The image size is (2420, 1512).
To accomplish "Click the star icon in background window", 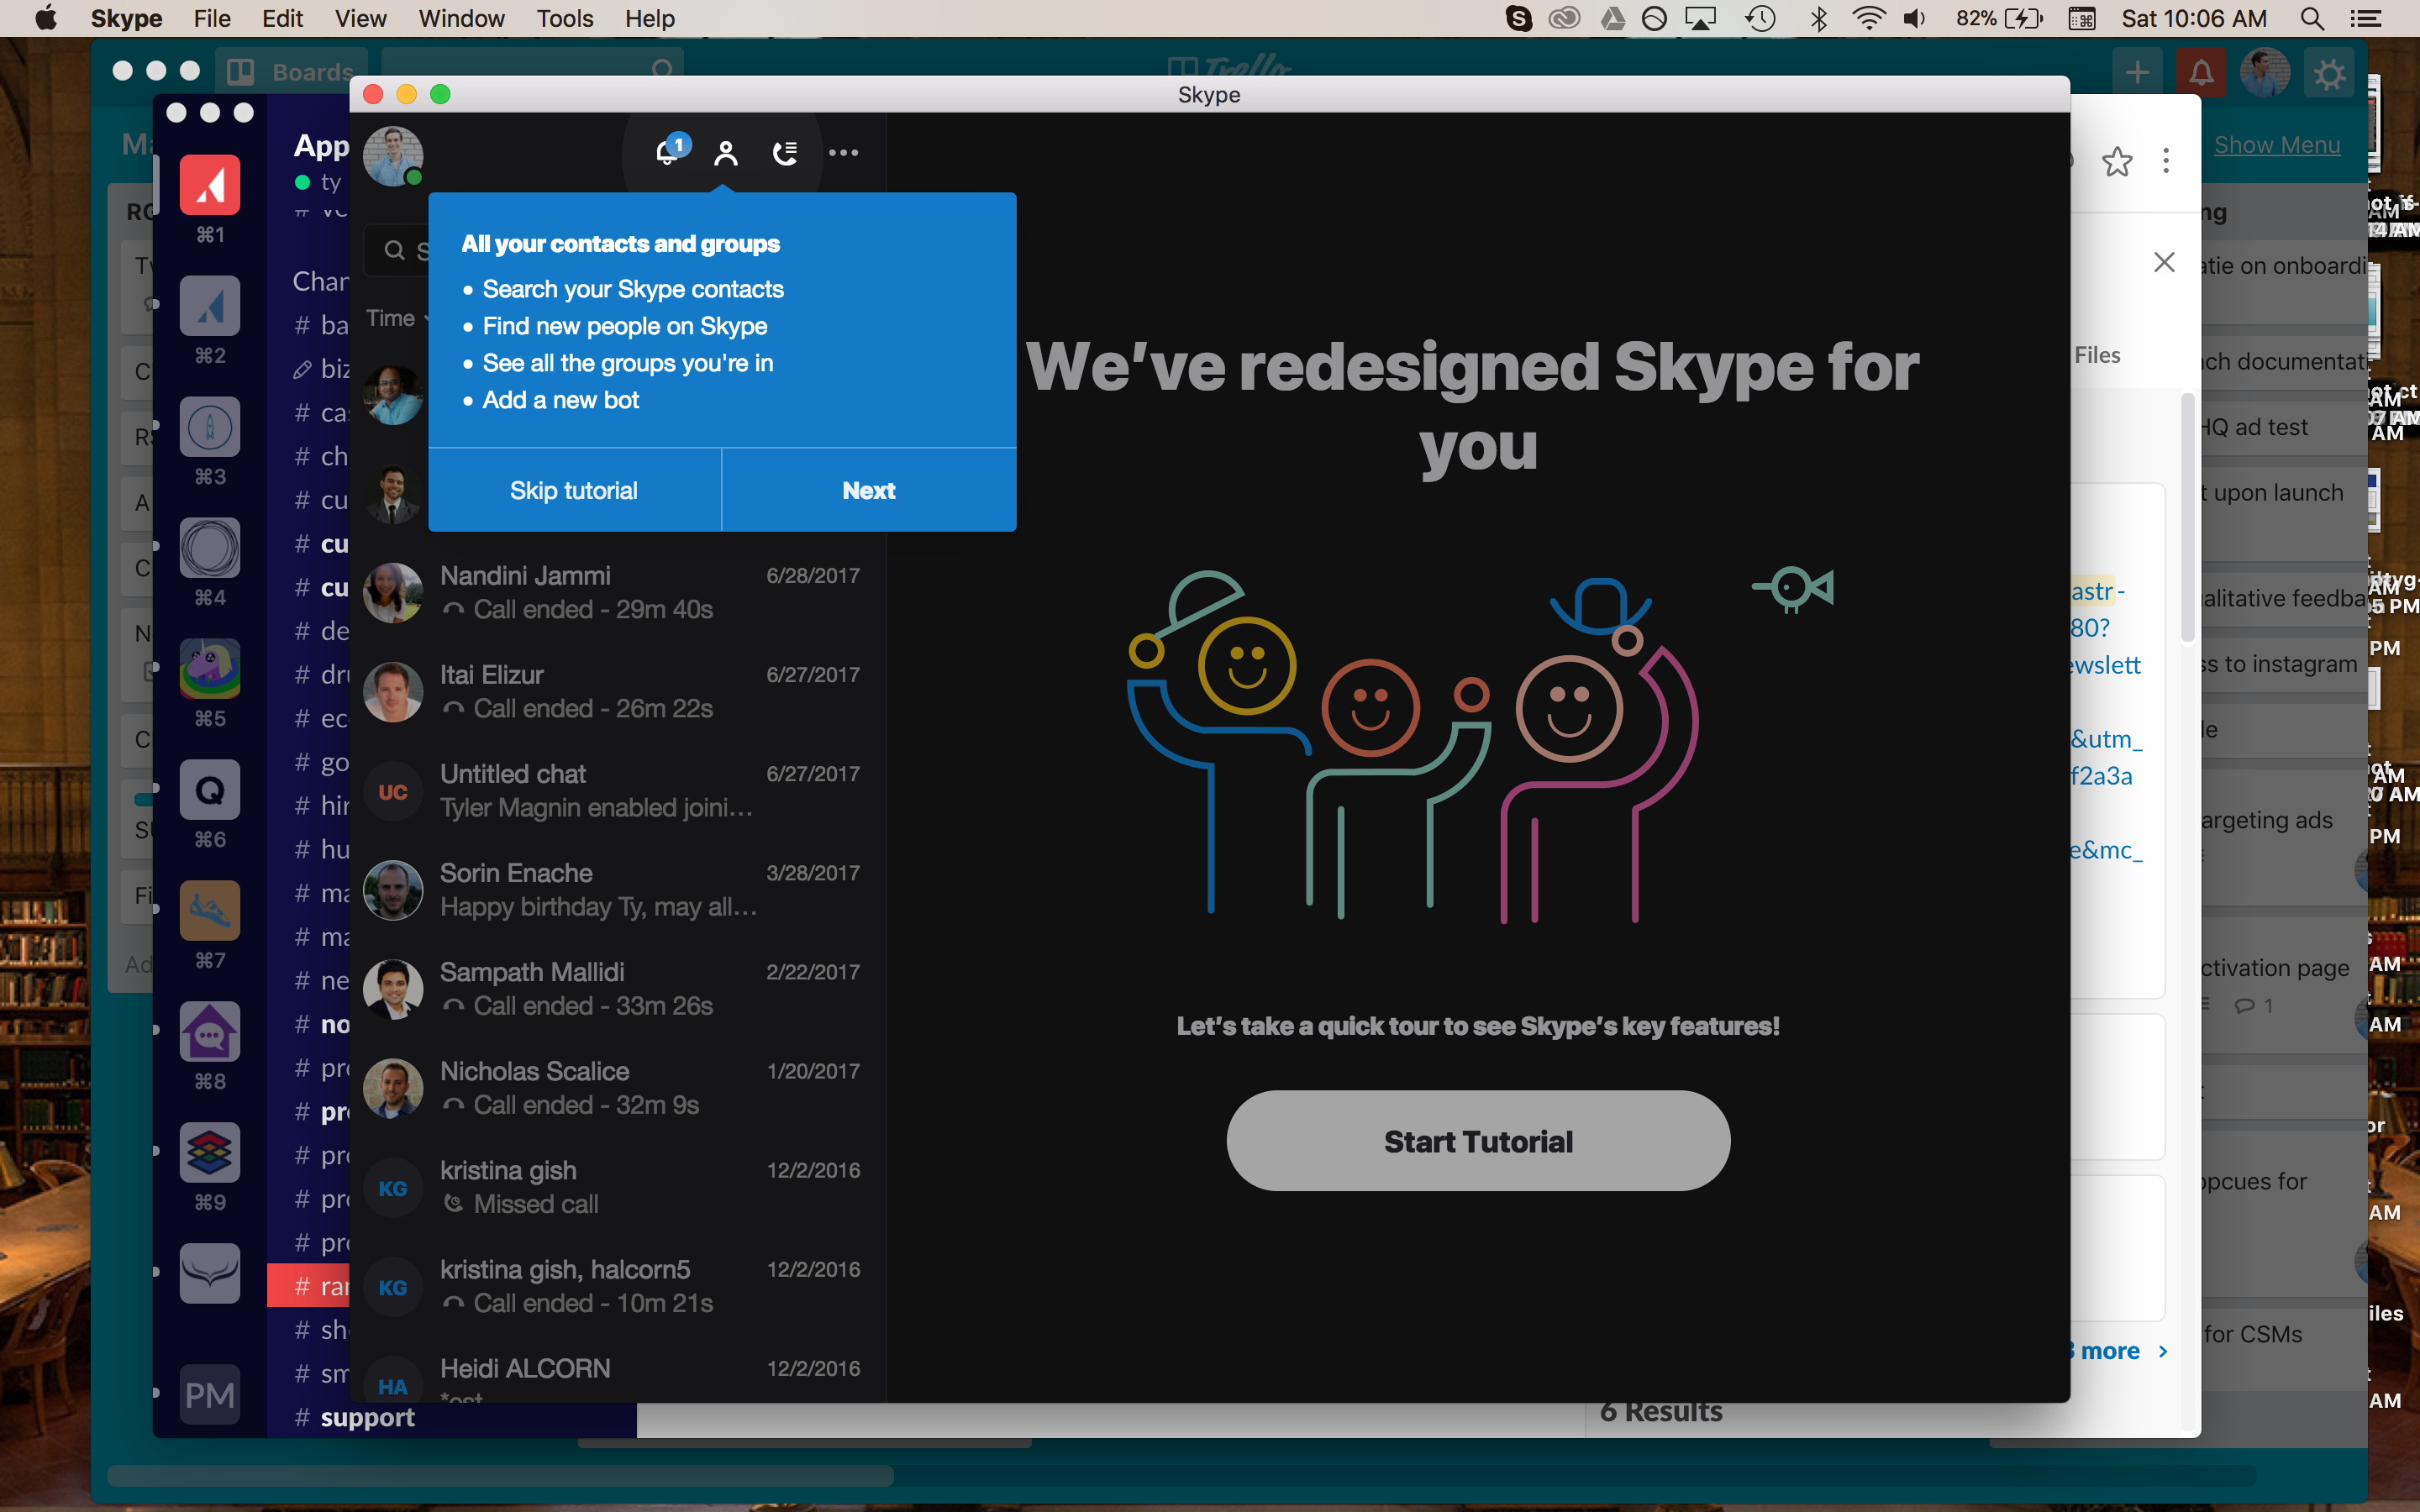I will click(2116, 161).
